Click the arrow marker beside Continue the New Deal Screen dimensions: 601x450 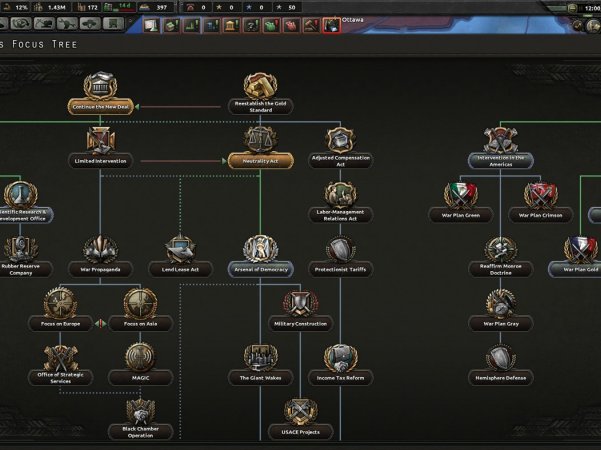click(137, 107)
